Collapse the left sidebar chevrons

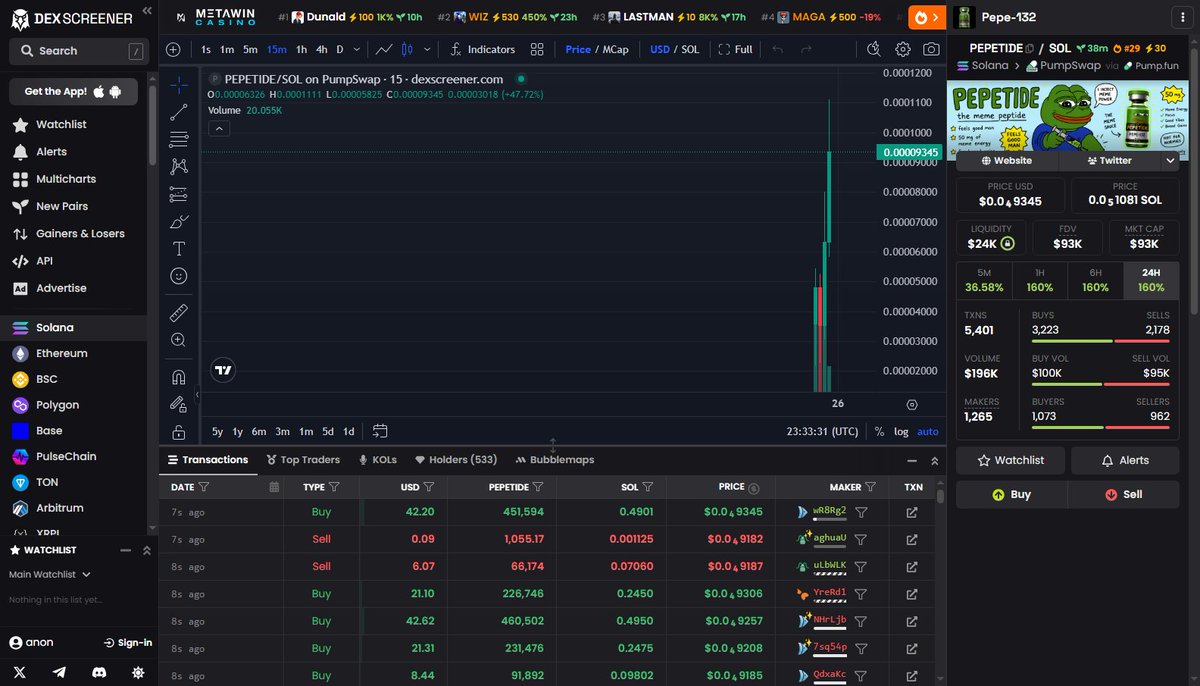coord(147,11)
